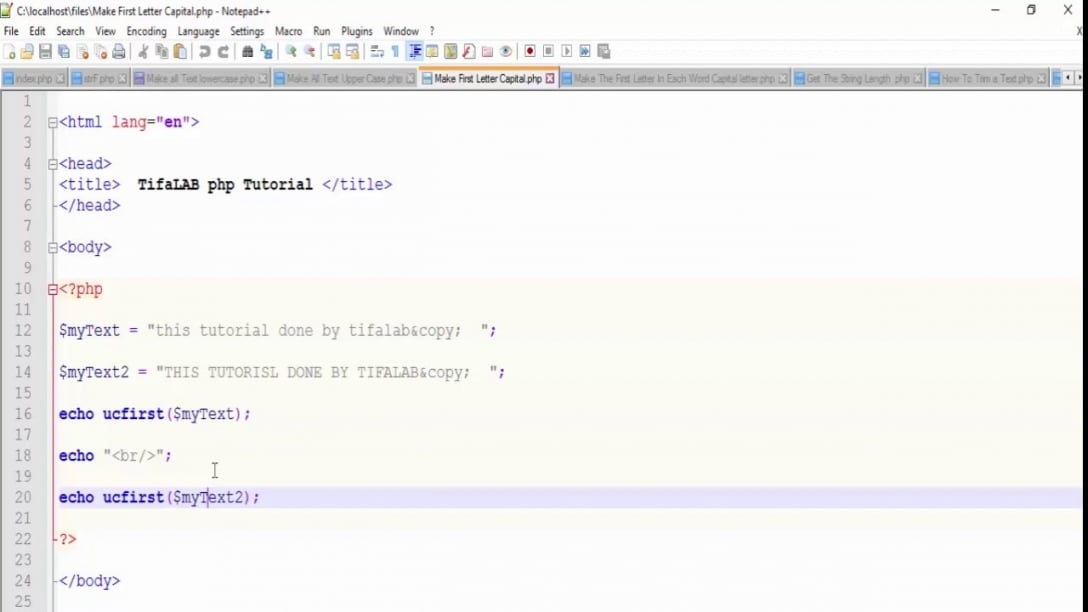Viewport: 1088px width, 612px height.
Task: Restore down the Notepad++ window
Action: point(1031,10)
